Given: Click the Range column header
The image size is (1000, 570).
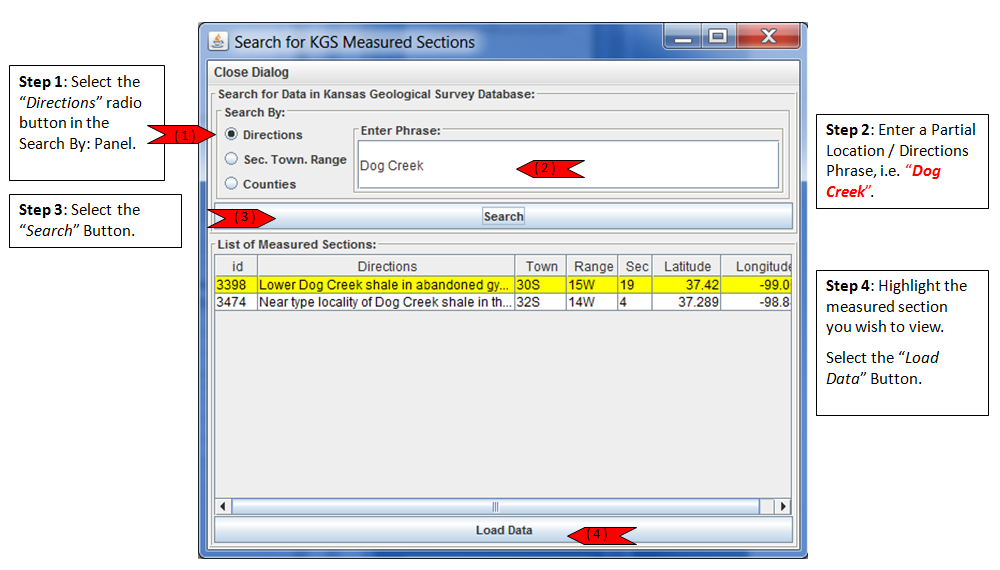Looking at the screenshot, I should coord(592,266).
